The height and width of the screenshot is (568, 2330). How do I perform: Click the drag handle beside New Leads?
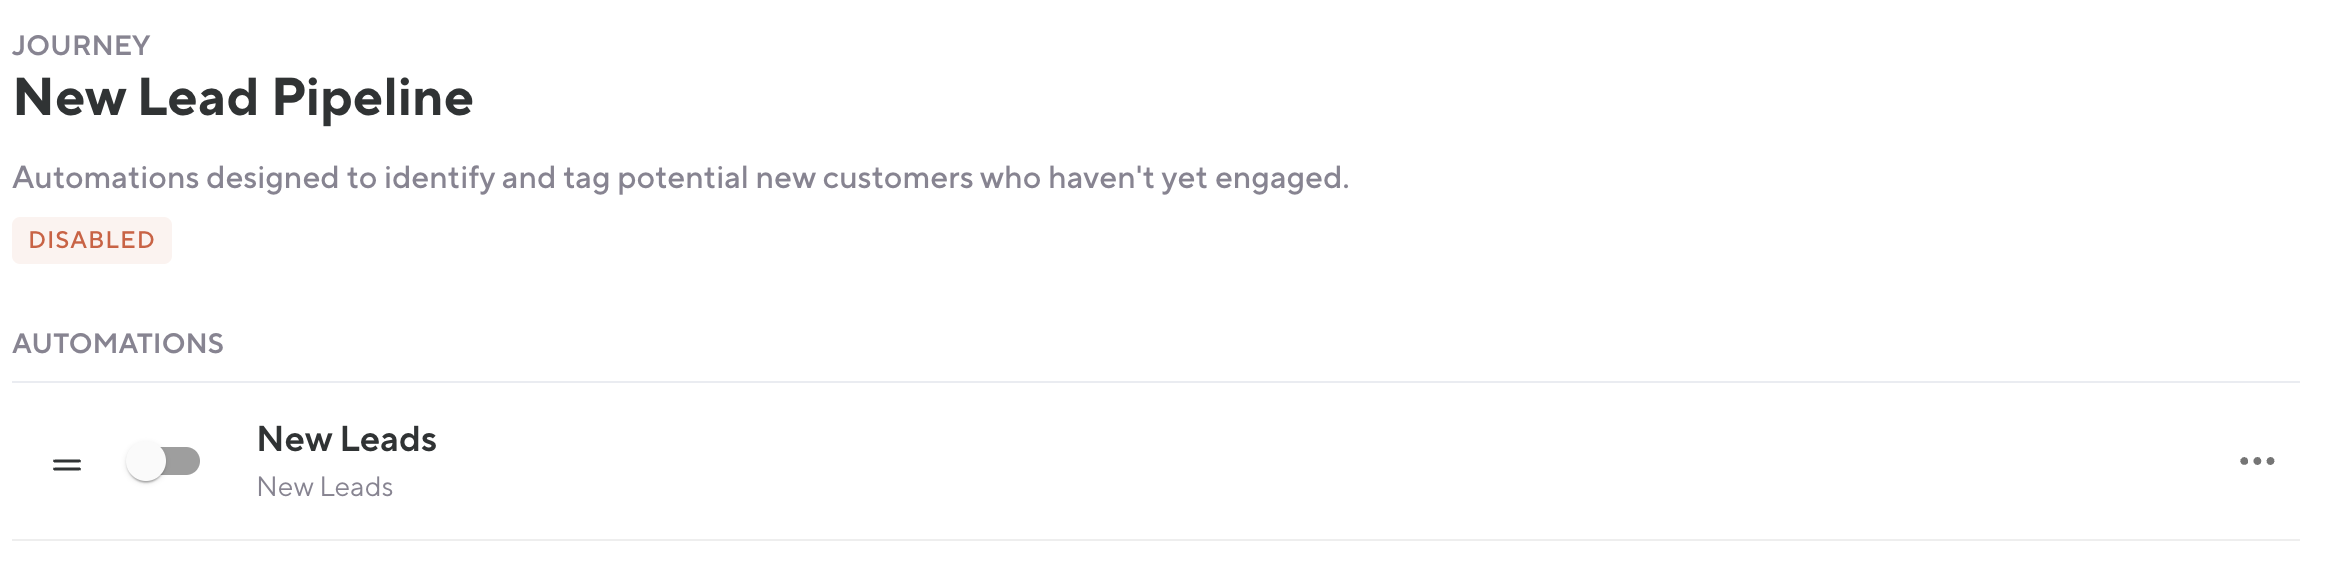tap(67, 464)
